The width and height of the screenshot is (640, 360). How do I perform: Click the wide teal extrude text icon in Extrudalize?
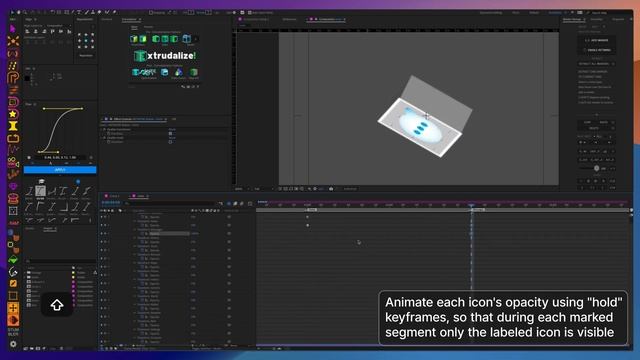tap(144, 72)
